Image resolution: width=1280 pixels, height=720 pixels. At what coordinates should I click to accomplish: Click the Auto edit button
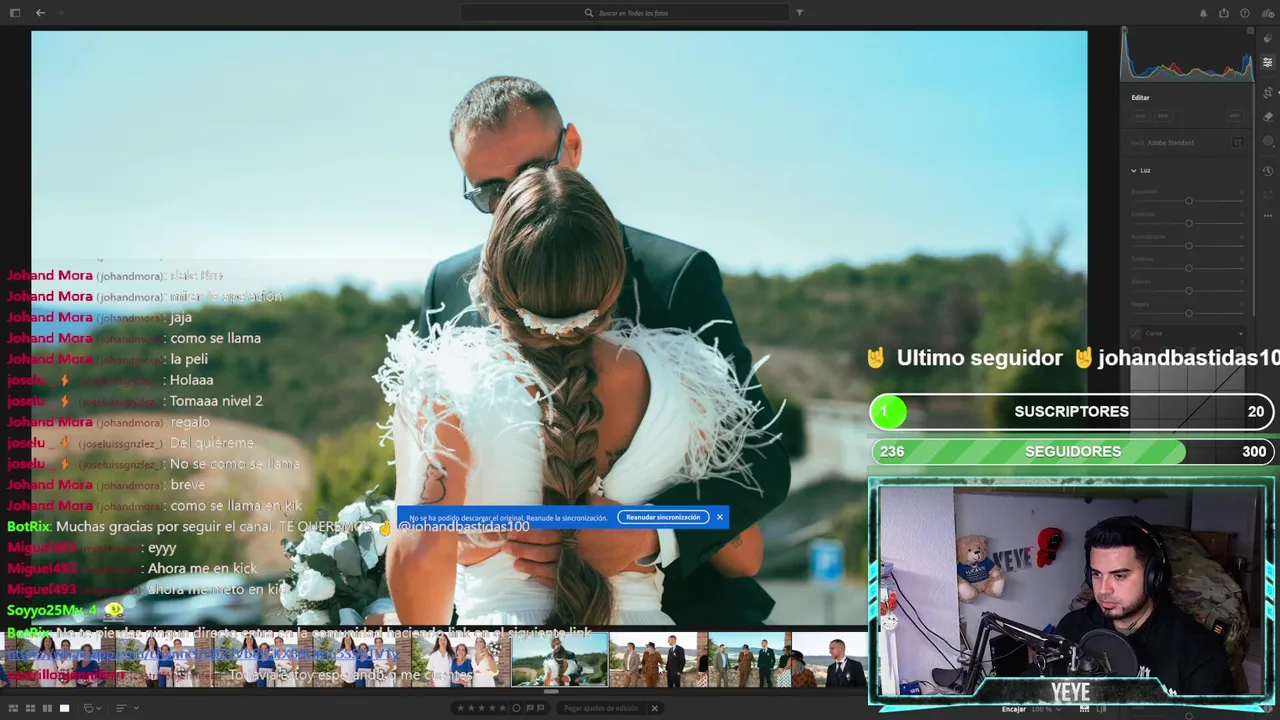click(x=1141, y=116)
